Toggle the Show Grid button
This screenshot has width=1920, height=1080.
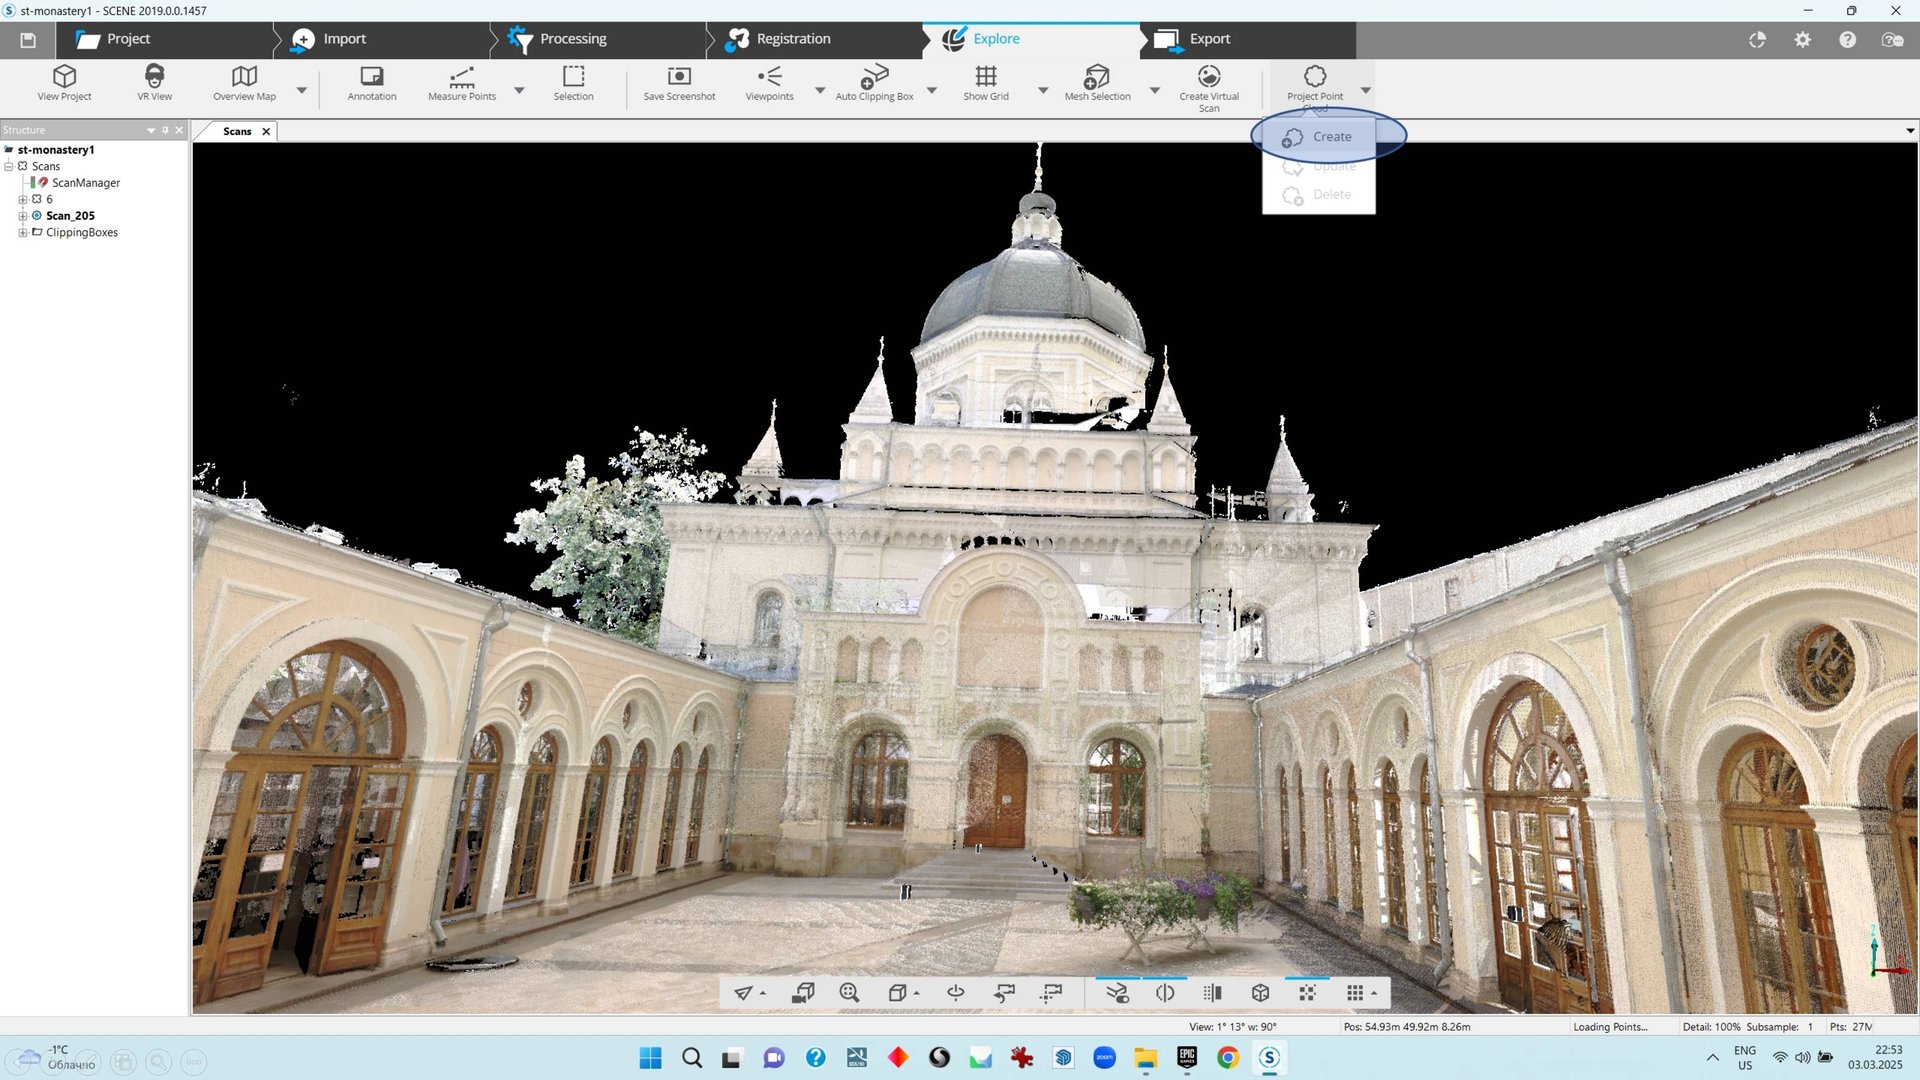coord(985,82)
